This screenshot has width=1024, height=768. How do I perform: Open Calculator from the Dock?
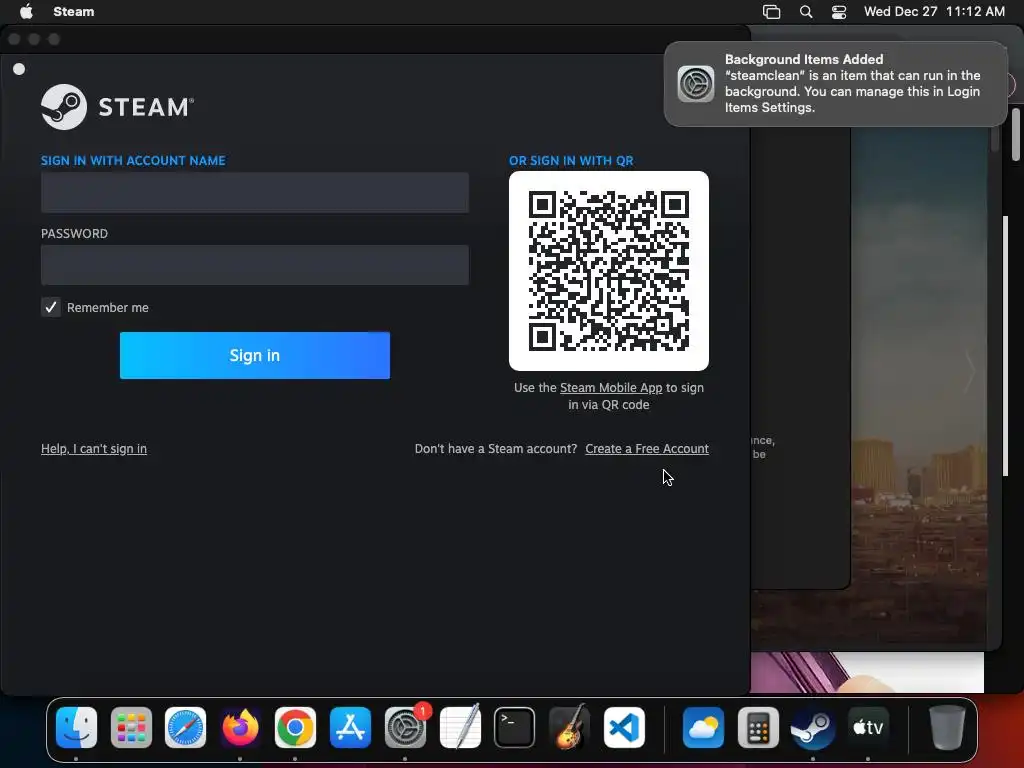pyautogui.click(x=758, y=728)
